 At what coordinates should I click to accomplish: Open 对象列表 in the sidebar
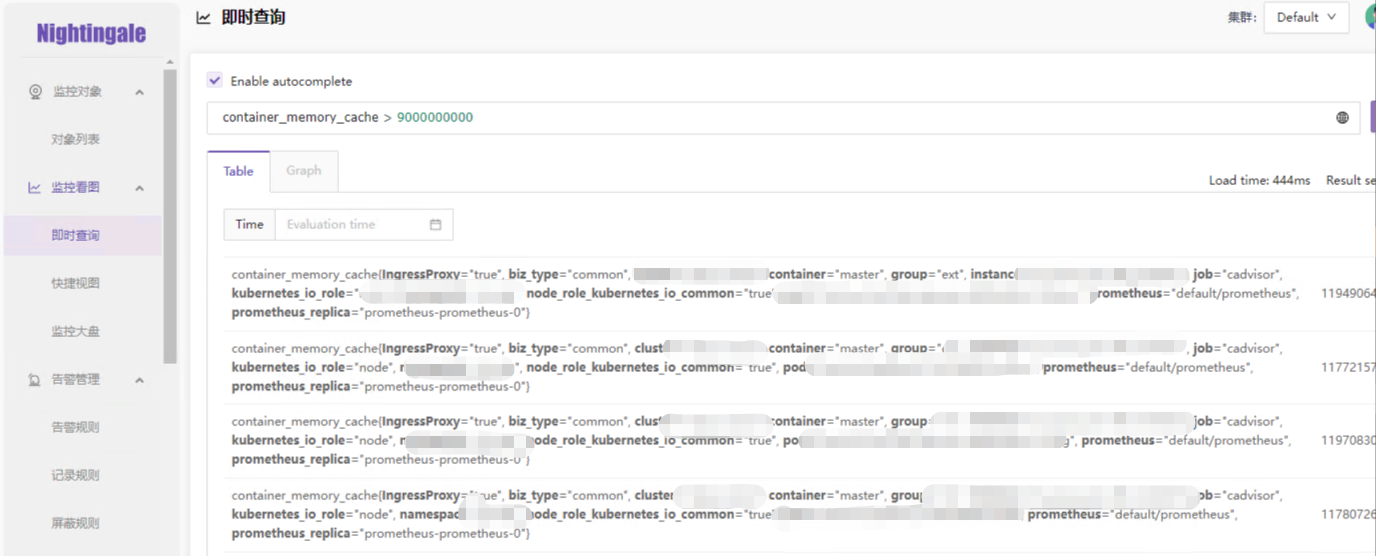click(x=76, y=140)
